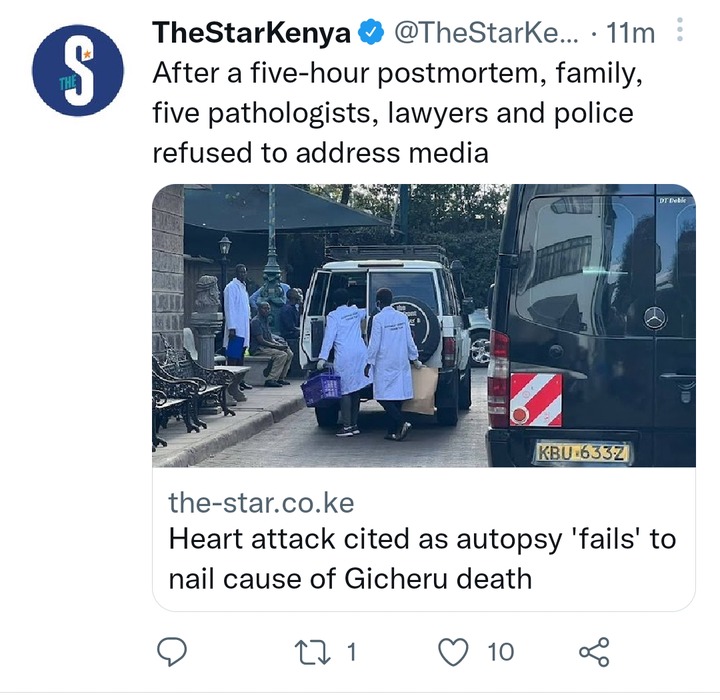Like the tweet with heart icon
Viewport: 720px width, 700px height.
[x=454, y=652]
